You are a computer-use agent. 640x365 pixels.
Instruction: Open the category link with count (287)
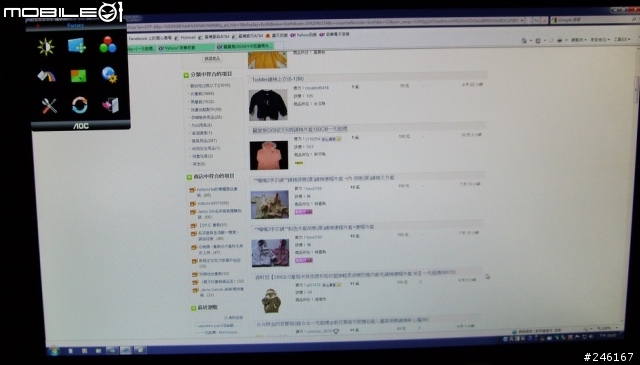[x=204, y=141]
